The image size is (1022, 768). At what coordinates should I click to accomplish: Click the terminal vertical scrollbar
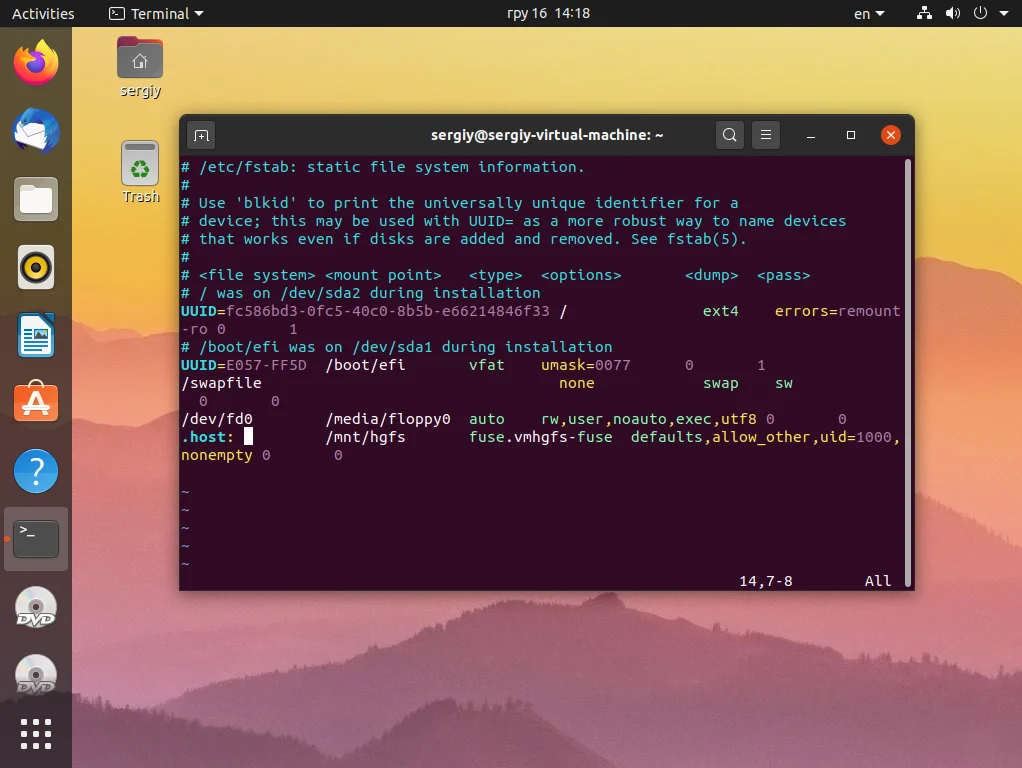point(907,370)
